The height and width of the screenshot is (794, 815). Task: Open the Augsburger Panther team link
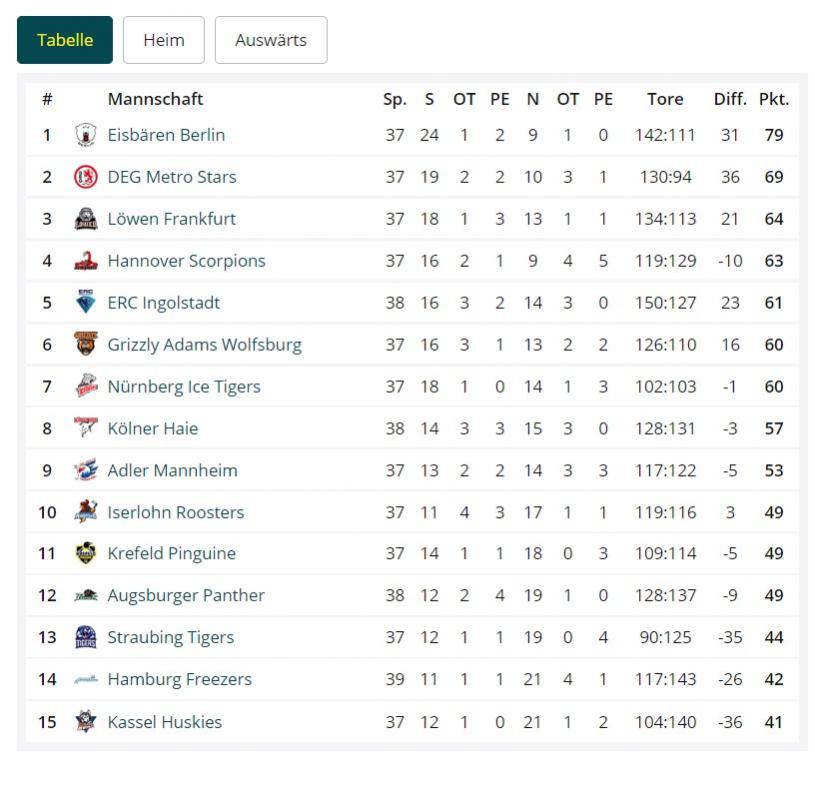[186, 595]
